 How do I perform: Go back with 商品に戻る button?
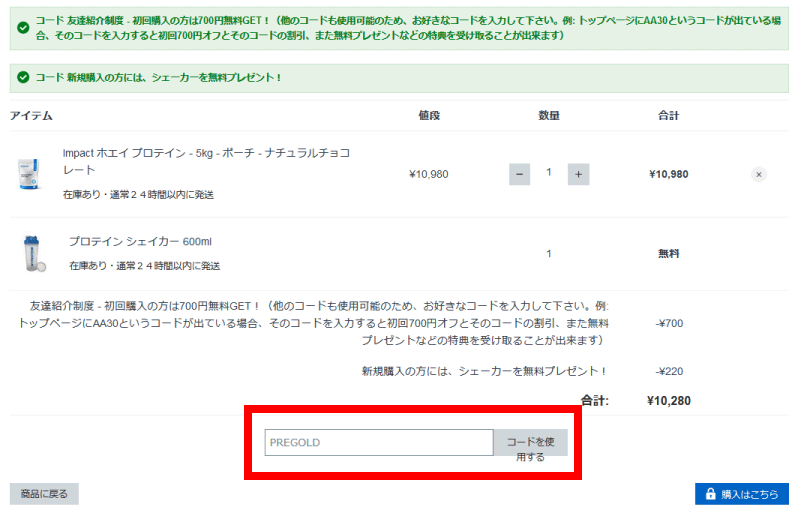44,494
